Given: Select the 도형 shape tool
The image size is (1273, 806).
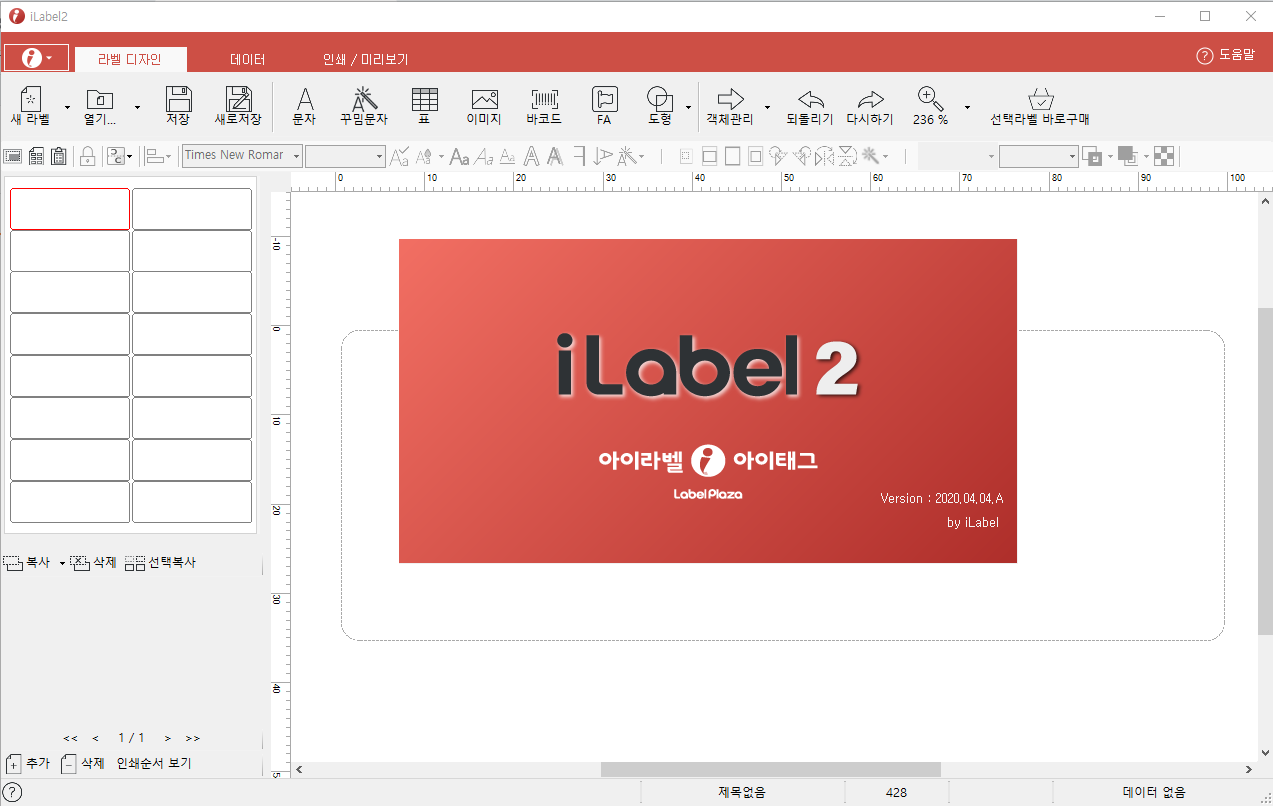Looking at the screenshot, I should 660,107.
